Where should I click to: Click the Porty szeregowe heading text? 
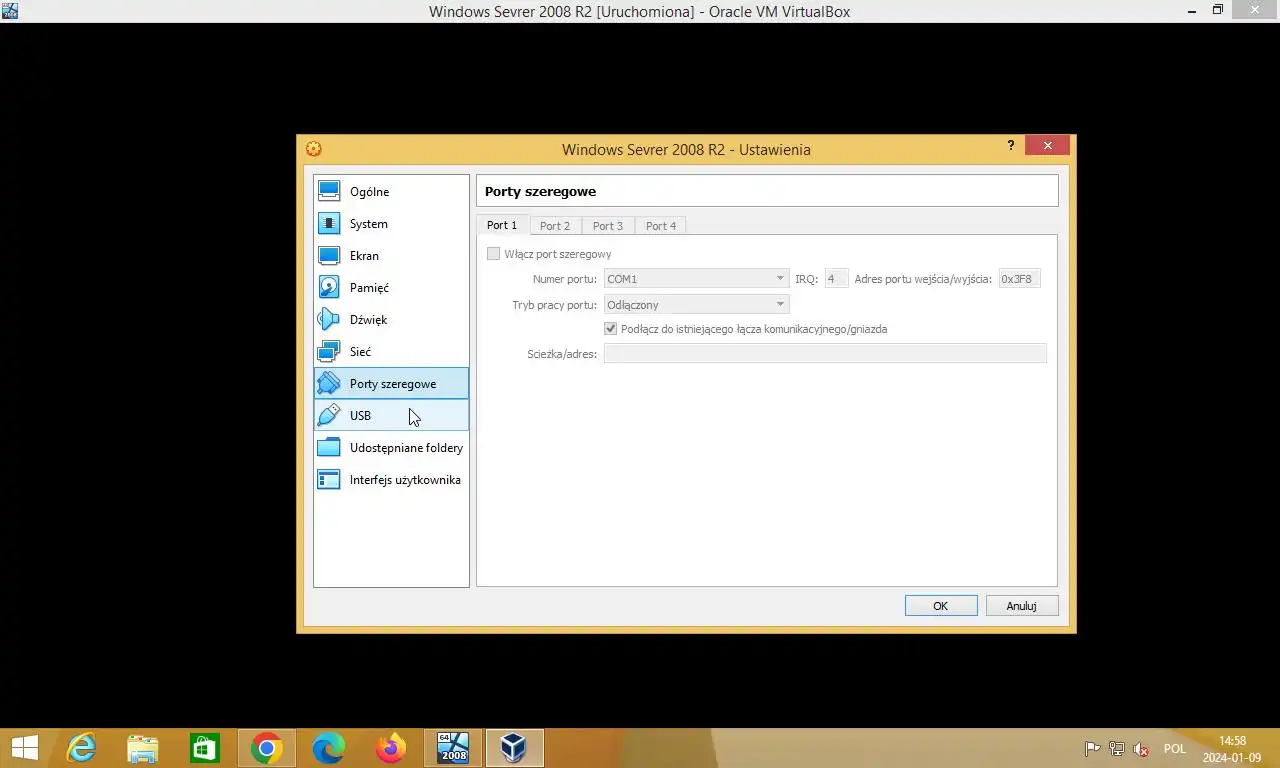tap(540, 191)
